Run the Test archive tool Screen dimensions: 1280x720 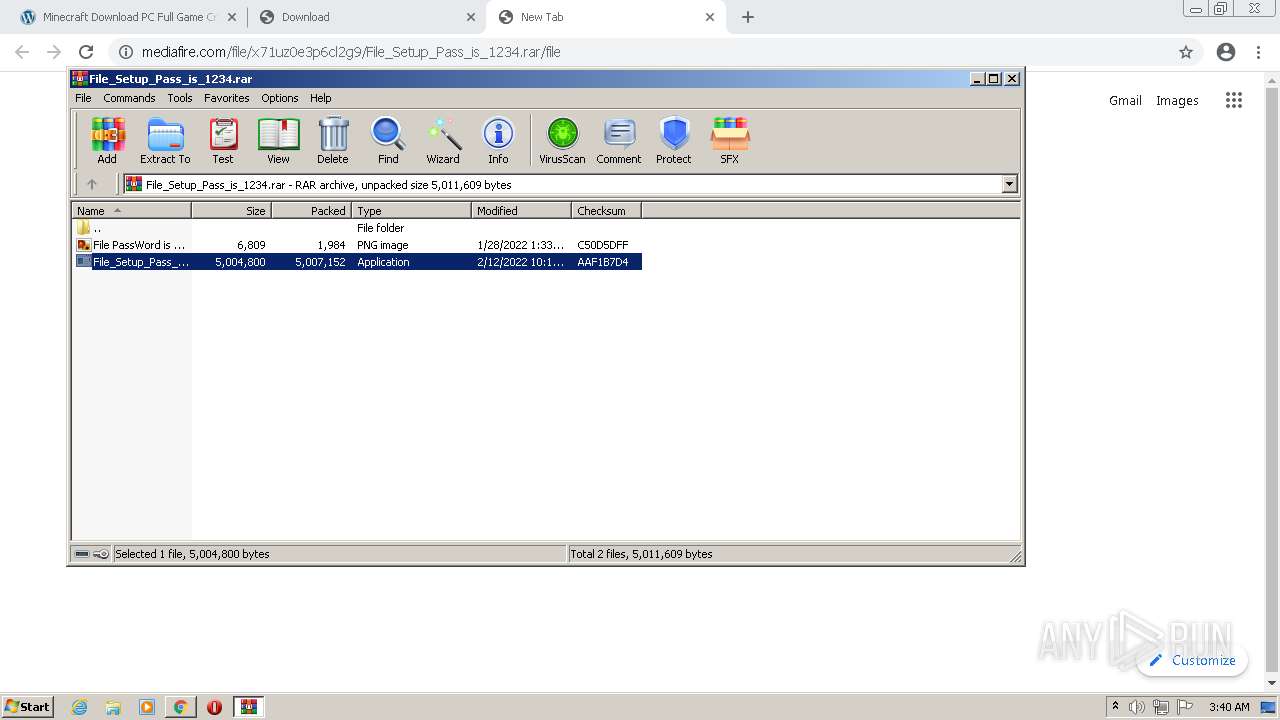tap(223, 140)
